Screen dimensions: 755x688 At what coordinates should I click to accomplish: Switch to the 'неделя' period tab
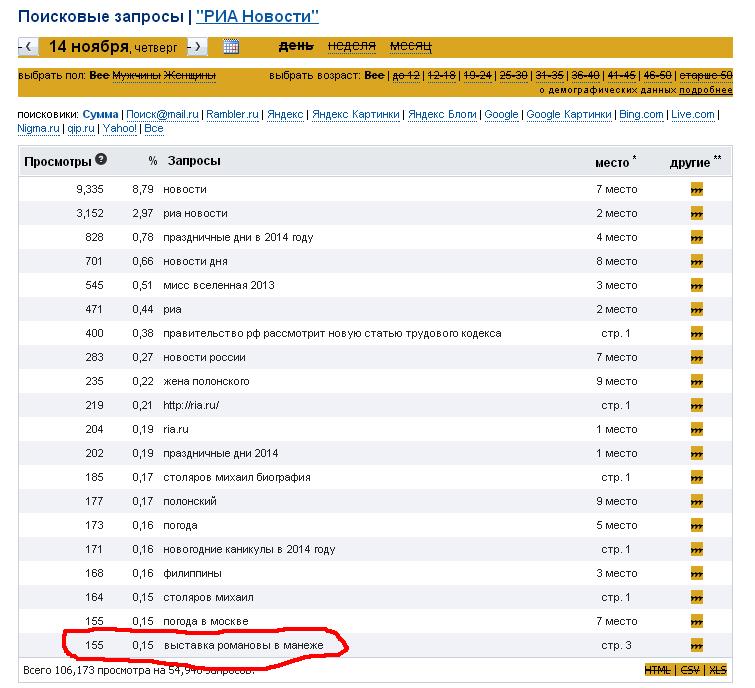(x=351, y=46)
